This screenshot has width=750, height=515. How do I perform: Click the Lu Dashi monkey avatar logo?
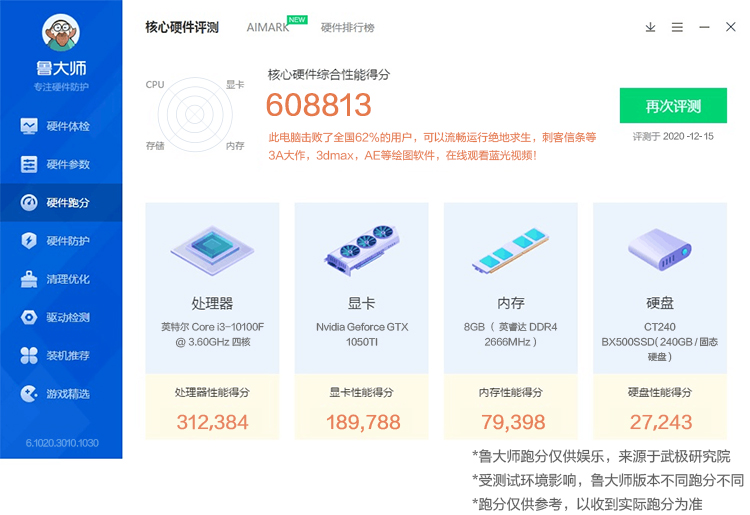tap(61, 33)
